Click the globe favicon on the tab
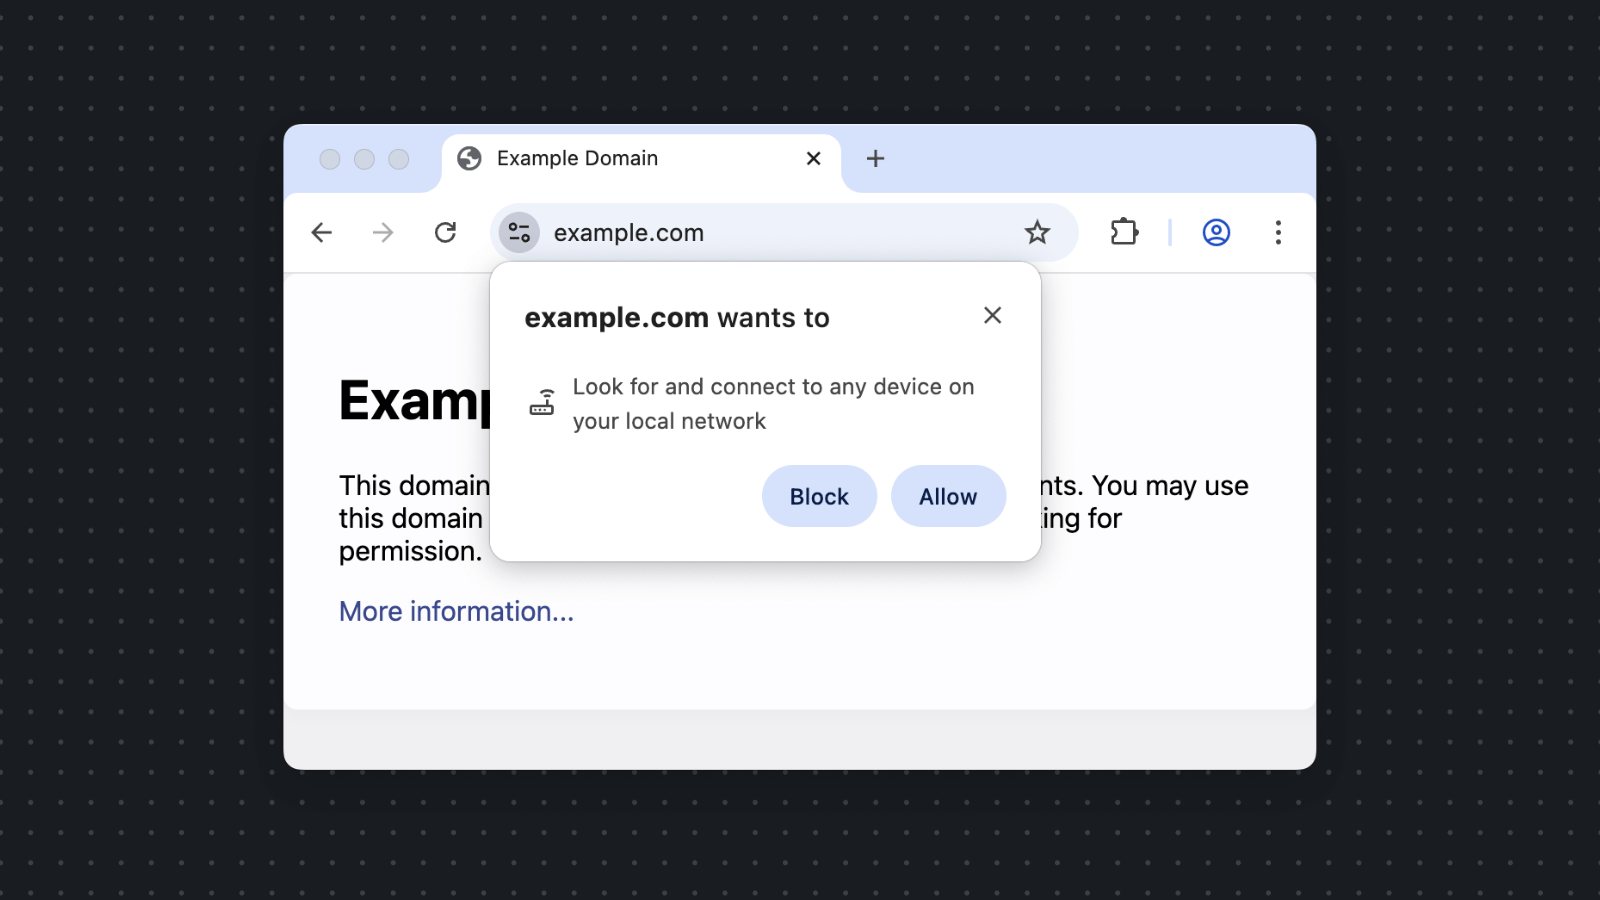 coord(470,158)
